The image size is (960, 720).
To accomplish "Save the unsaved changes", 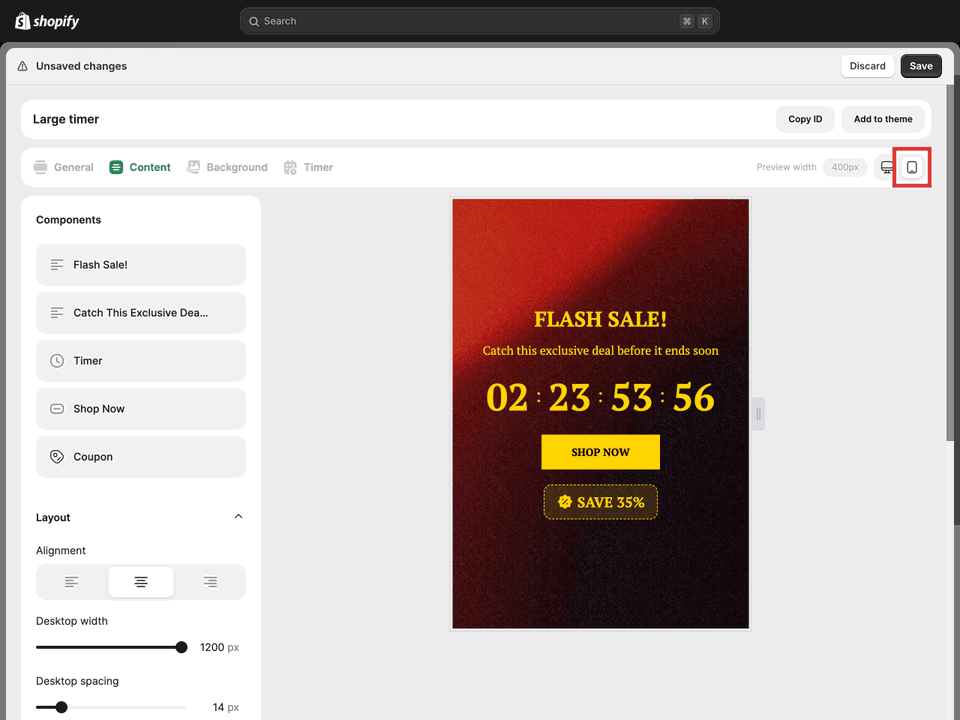I will tap(920, 65).
